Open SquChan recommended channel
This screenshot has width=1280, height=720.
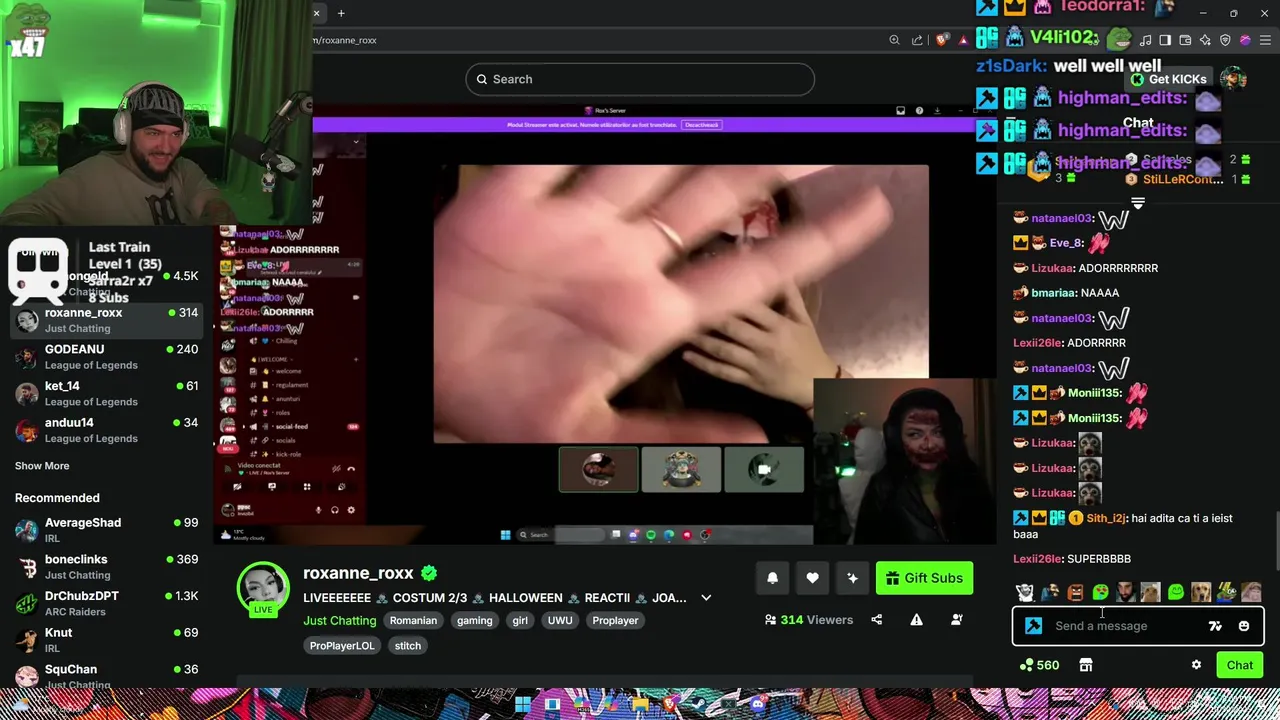click(x=107, y=676)
